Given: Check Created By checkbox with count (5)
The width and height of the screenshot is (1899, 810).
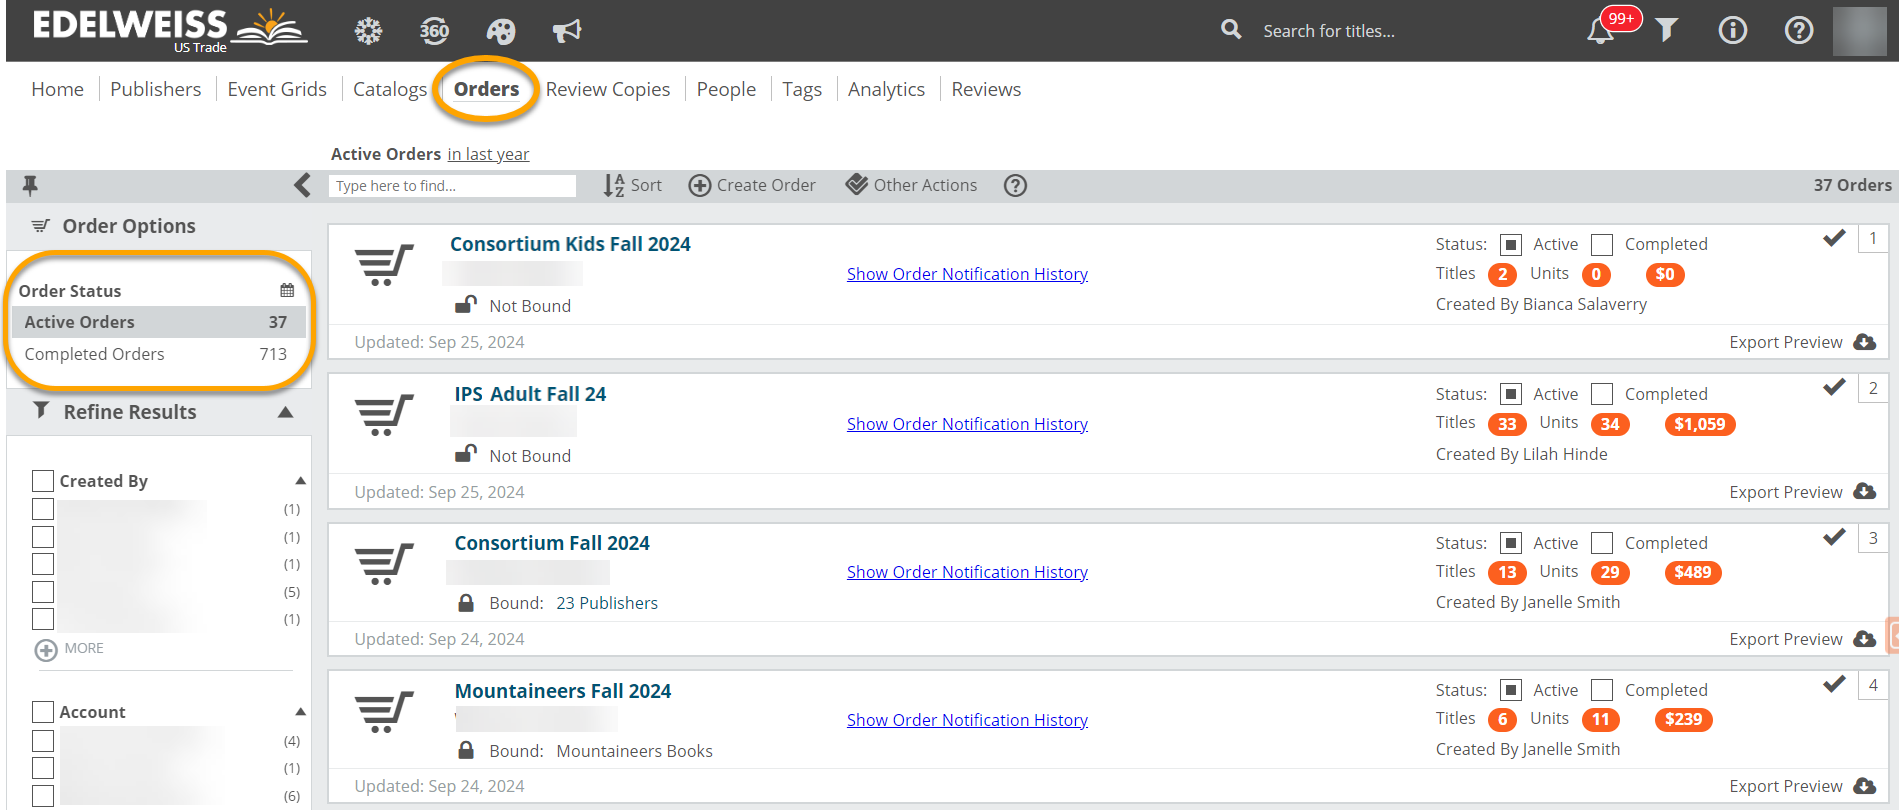Looking at the screenshot, I should point(43,592).
